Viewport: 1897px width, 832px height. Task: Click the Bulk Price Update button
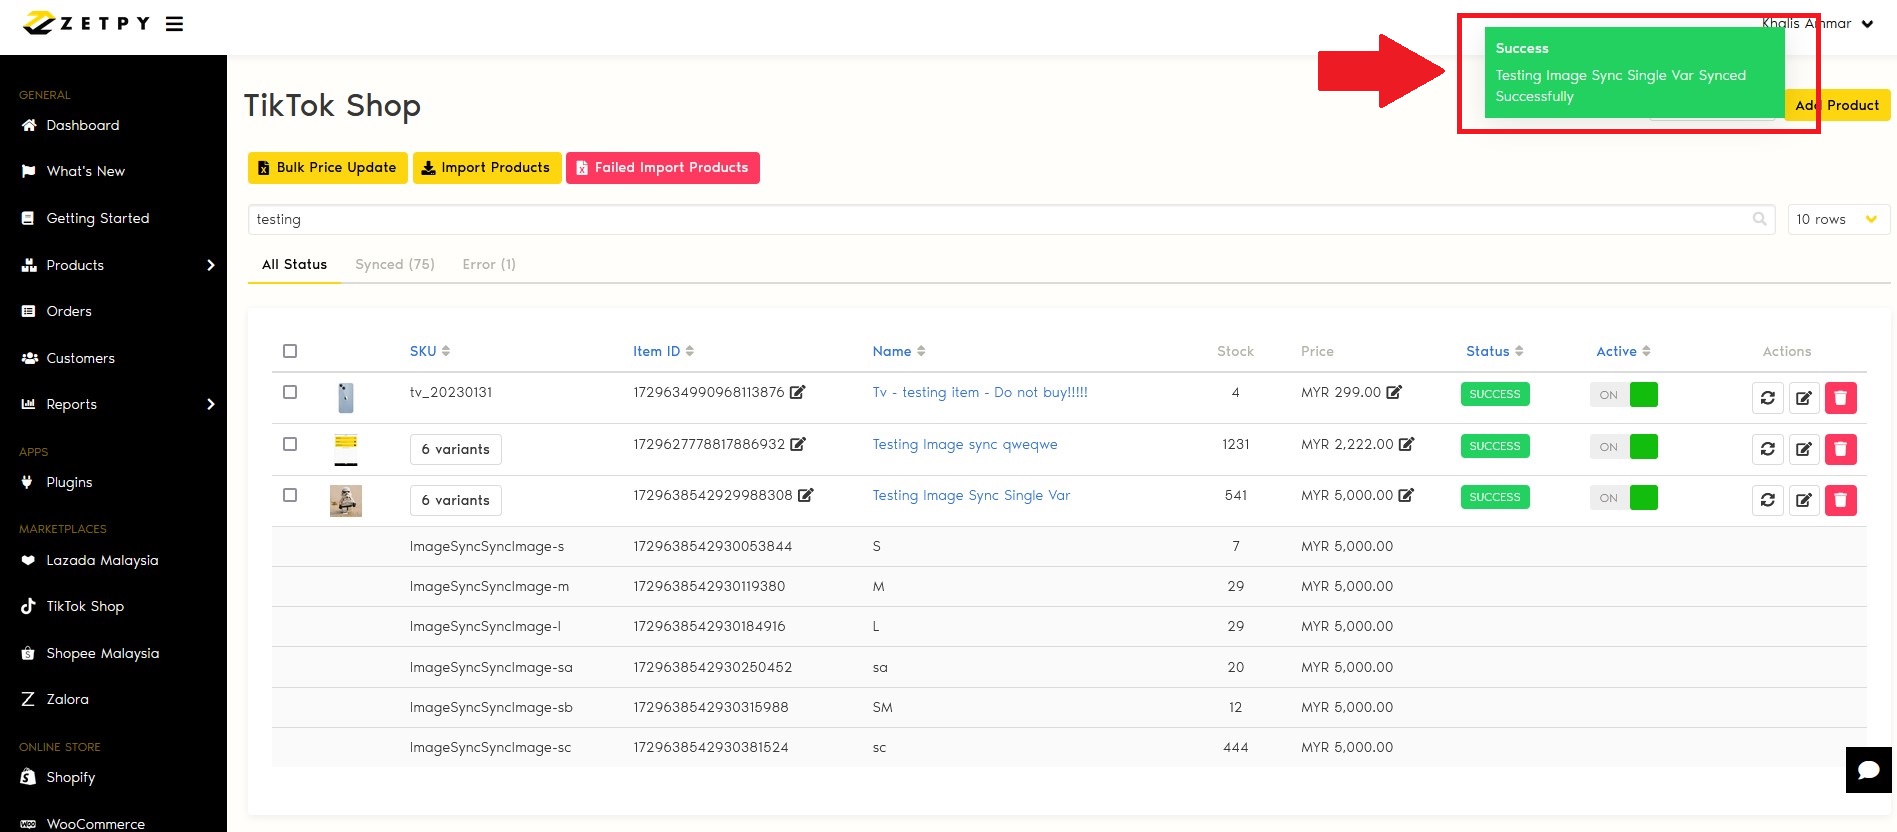click(x=327, y=168)
